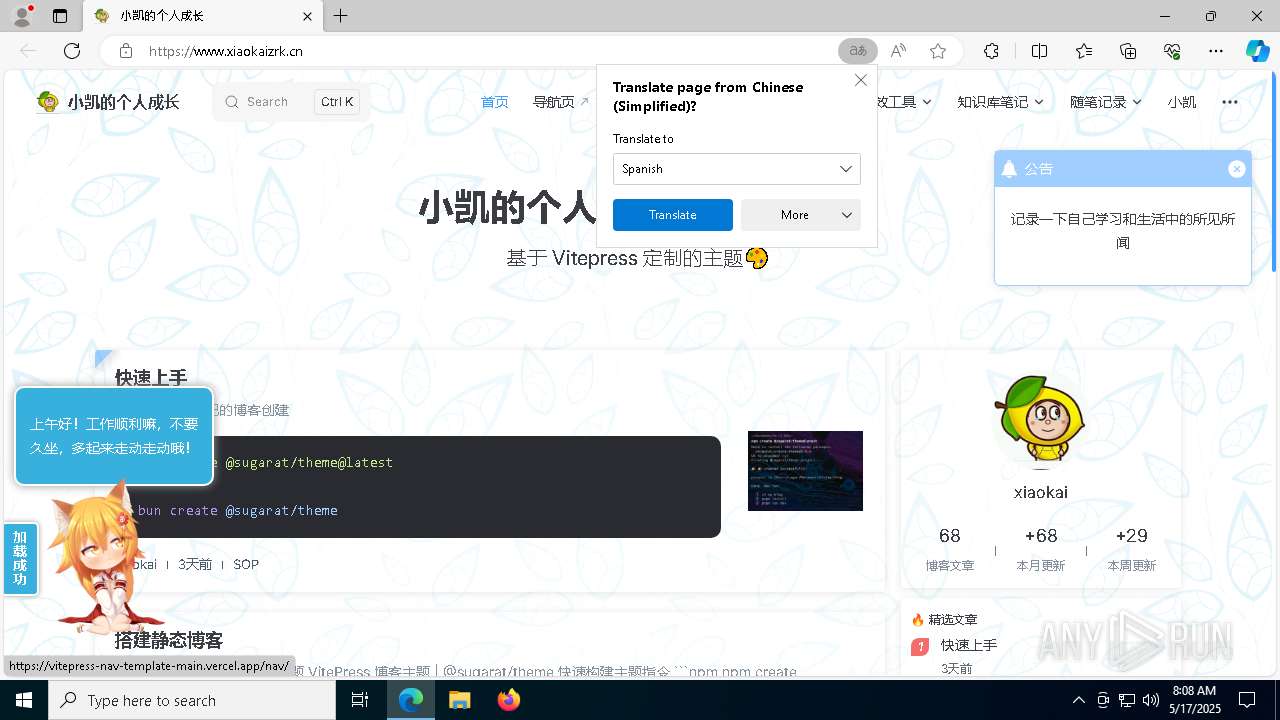Open the Windows Start menu
The width and height of the screenshot is (1280, 720).
[24, 700]
